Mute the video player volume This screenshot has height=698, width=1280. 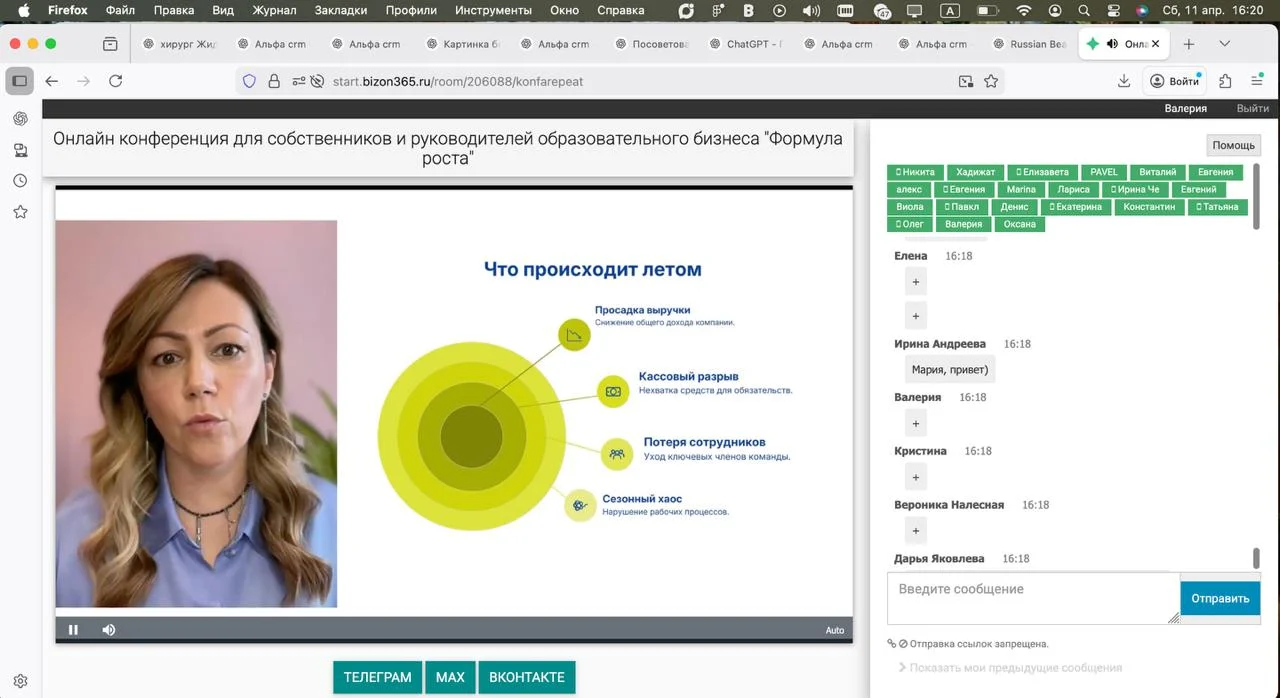[x=109, y=630]
